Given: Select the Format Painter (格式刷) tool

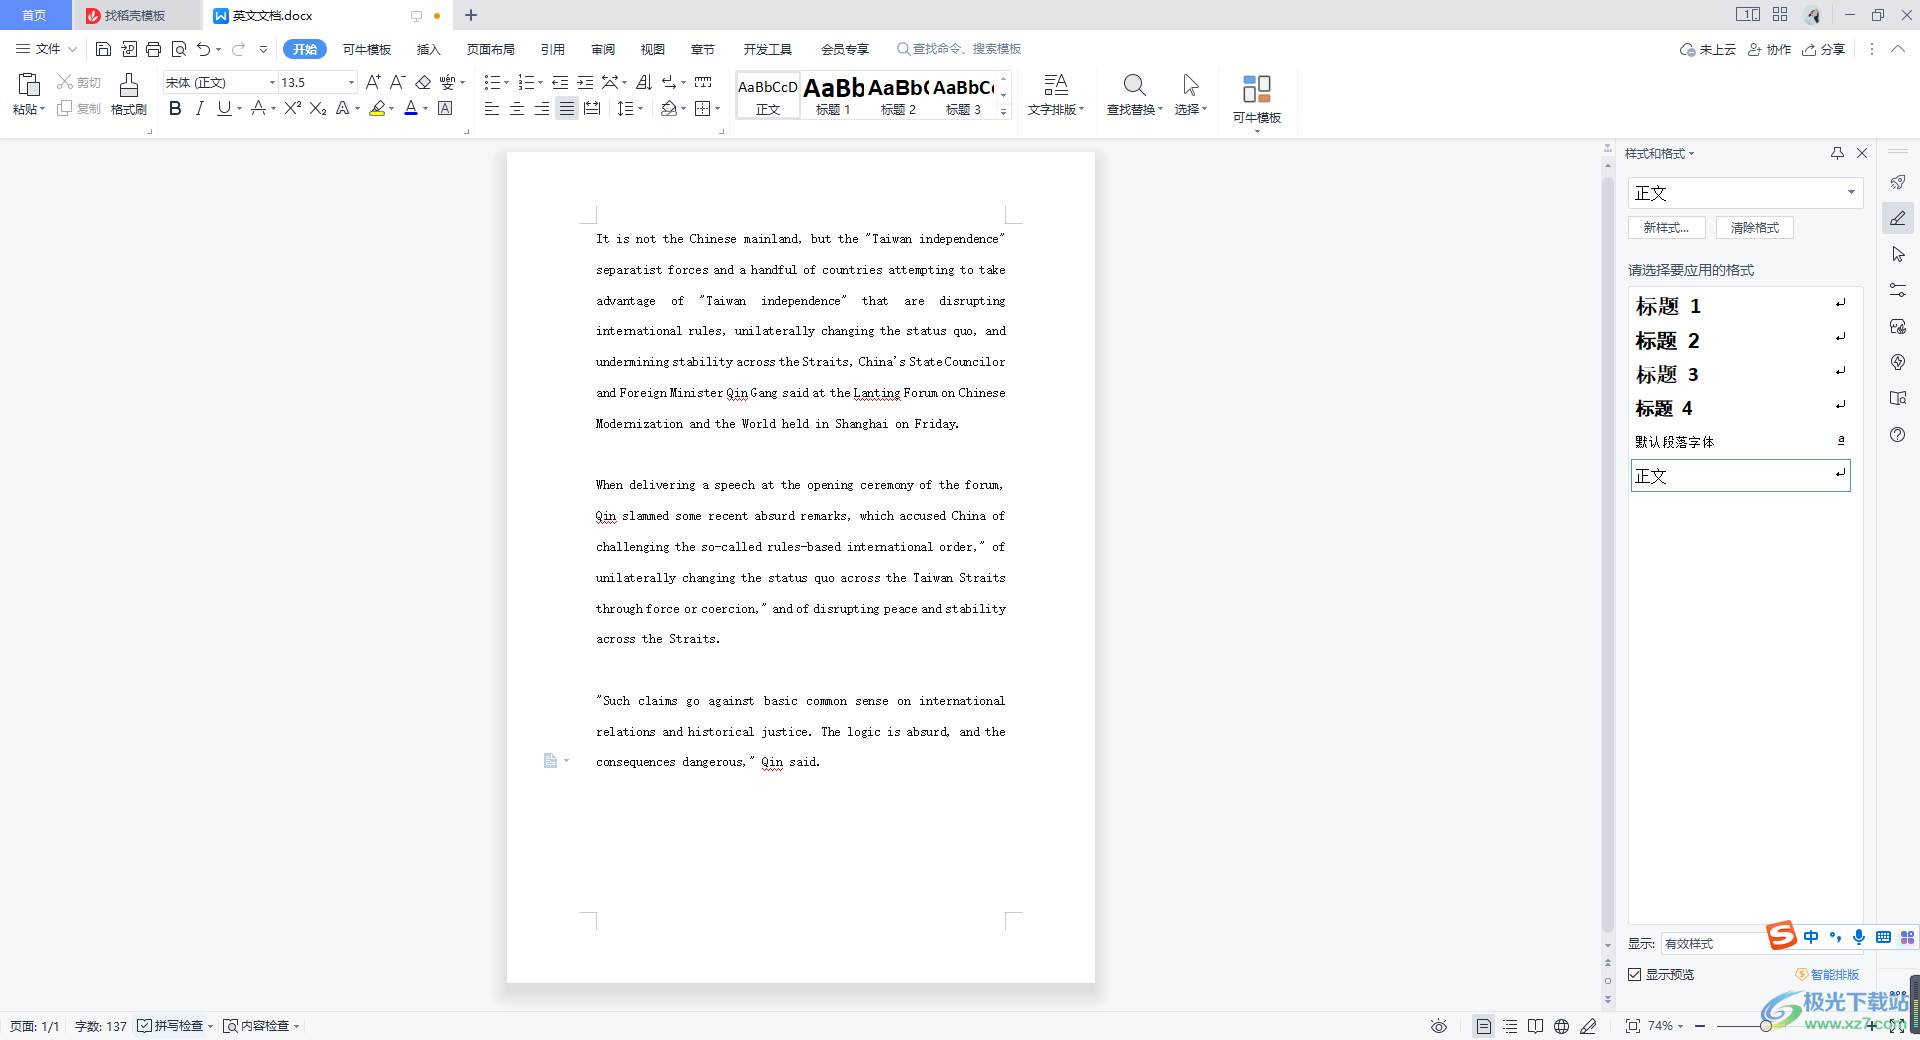Looking at the screenshot, I should point(129,94).
